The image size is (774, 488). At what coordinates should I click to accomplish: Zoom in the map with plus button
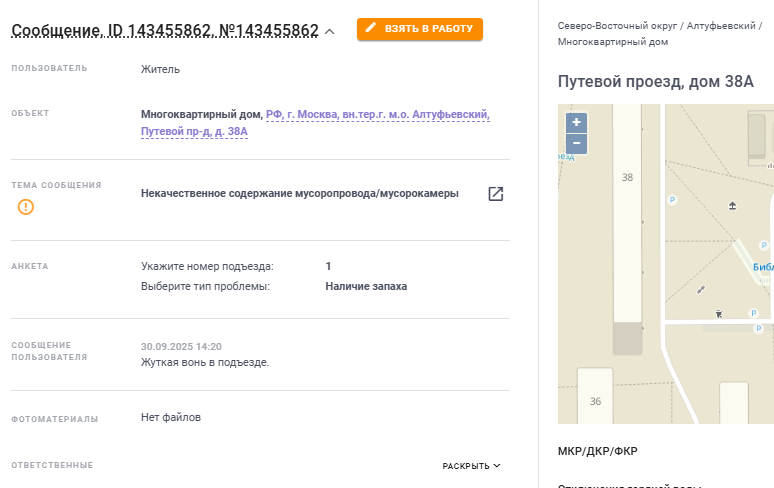tap(576, 122)
